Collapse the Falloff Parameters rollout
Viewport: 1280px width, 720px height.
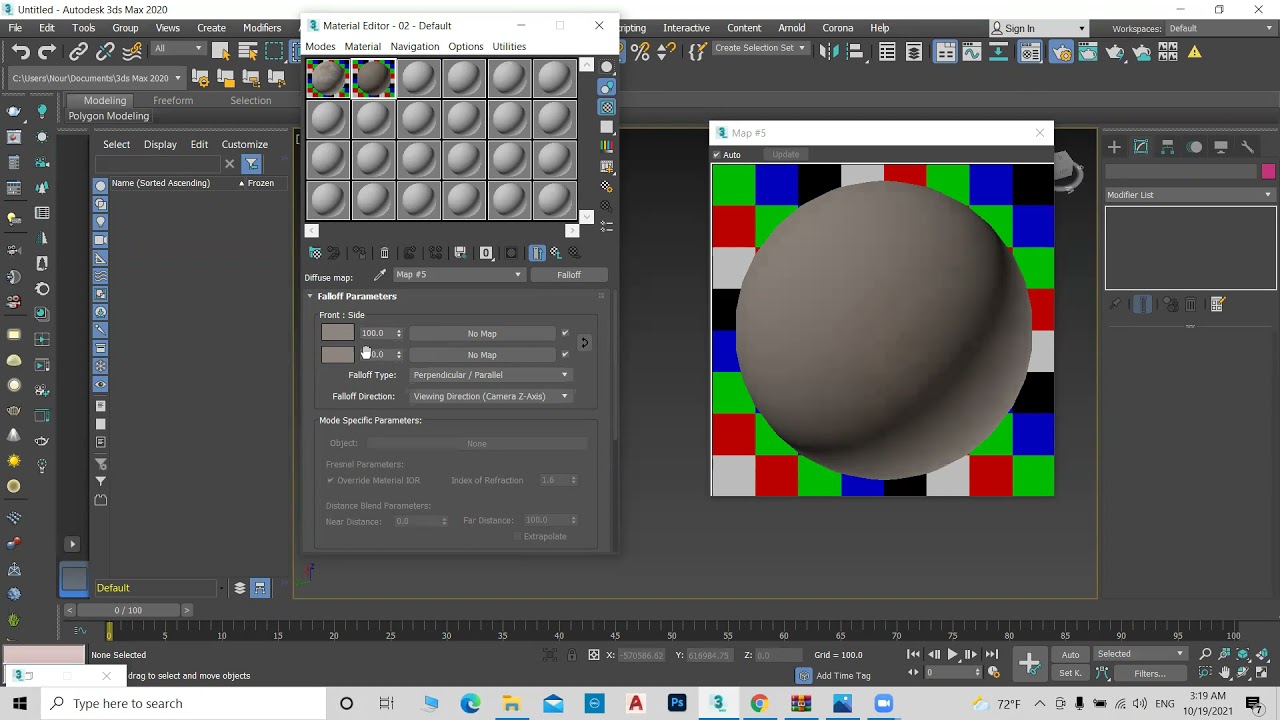click(x=310, y=297)
